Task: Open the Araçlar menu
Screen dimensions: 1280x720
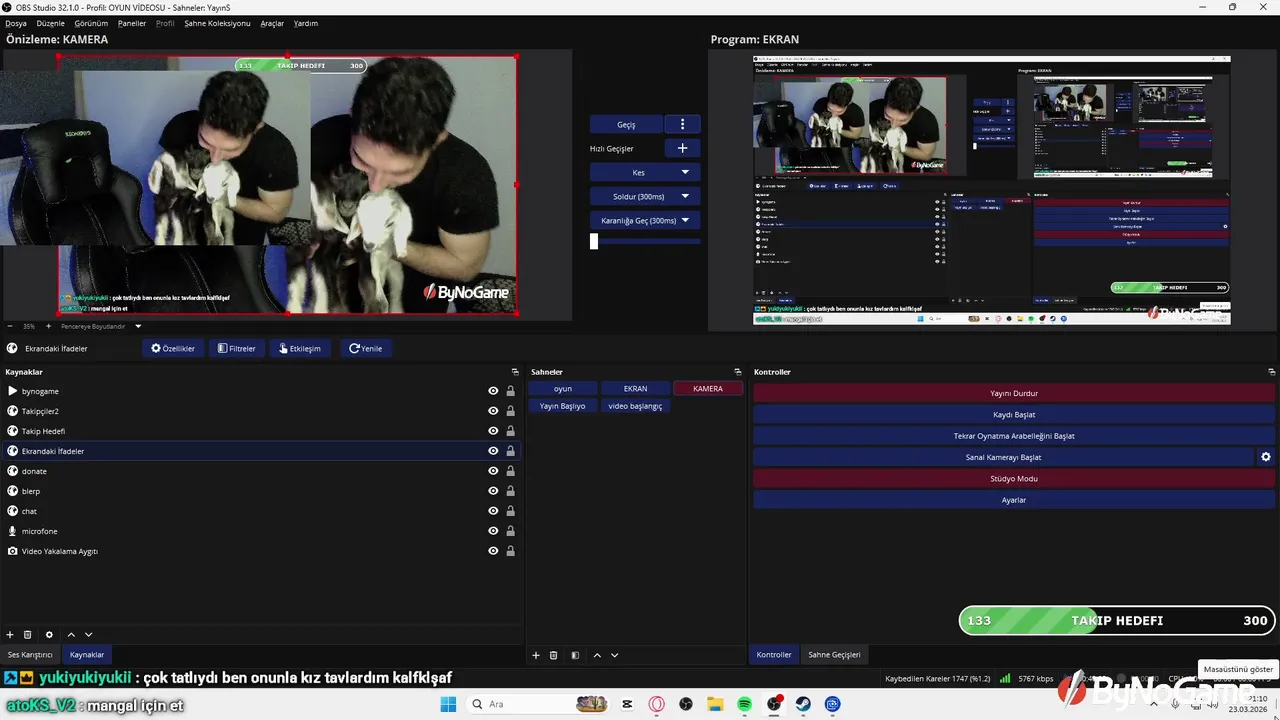Action: [x=272, y=23]
